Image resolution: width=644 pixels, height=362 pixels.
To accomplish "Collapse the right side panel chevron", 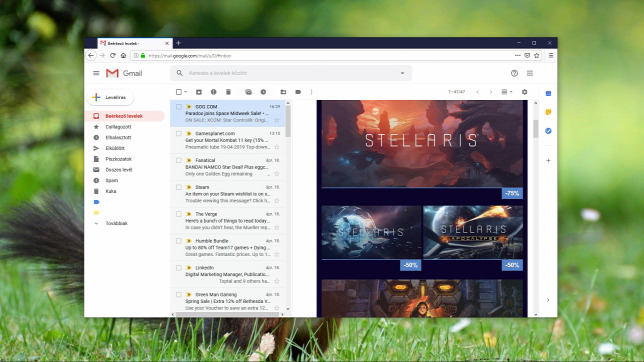I will coord(548,300).
